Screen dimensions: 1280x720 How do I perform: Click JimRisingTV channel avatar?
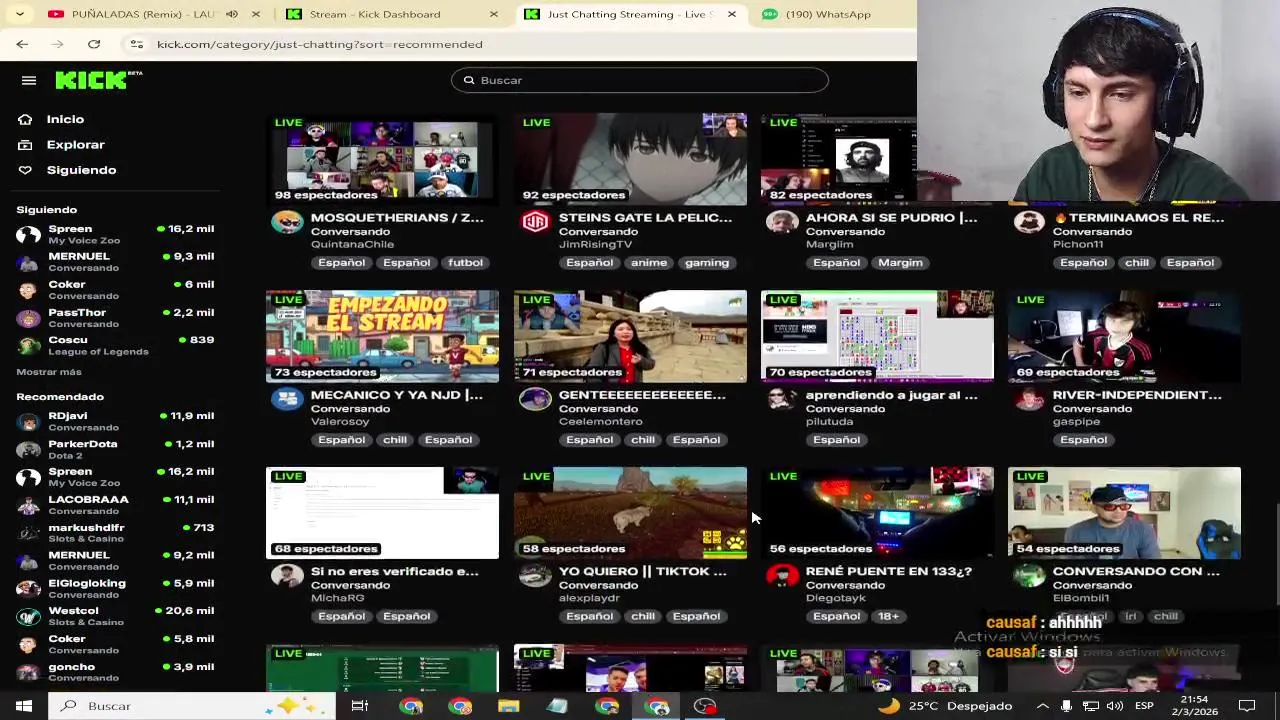pos(535,222)
